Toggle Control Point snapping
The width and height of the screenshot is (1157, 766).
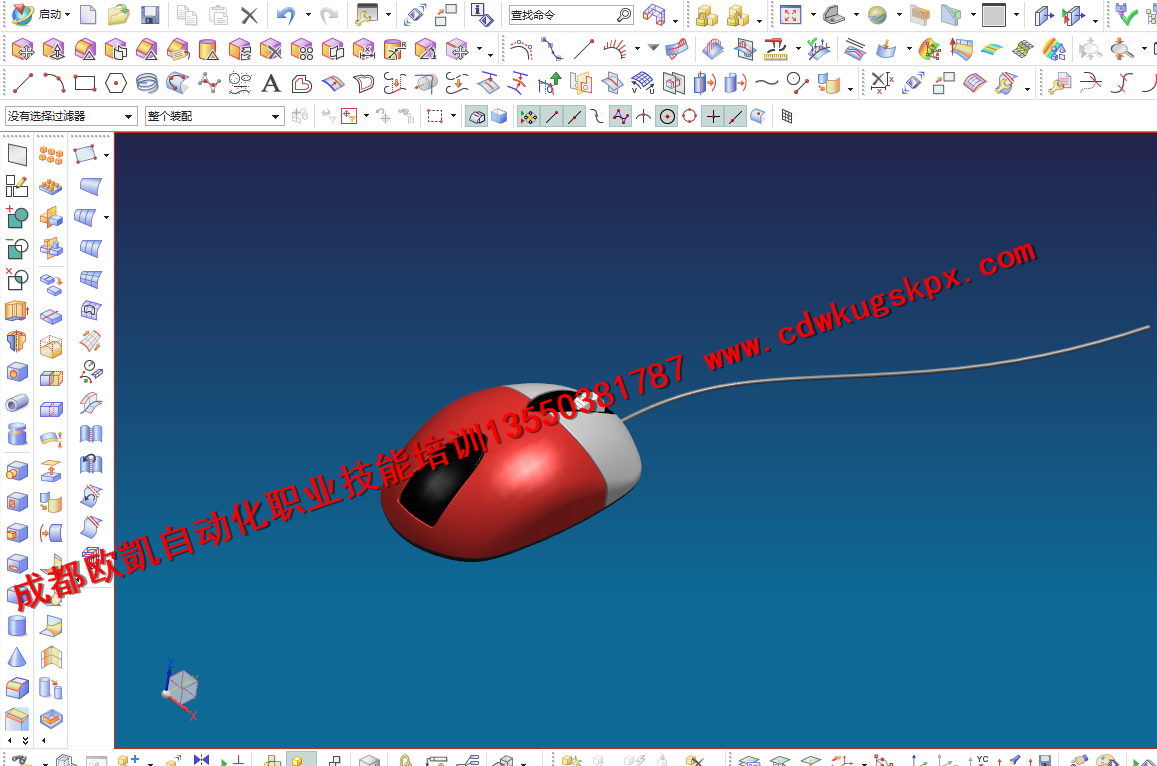pyautogui.click(x=597, y=117)
